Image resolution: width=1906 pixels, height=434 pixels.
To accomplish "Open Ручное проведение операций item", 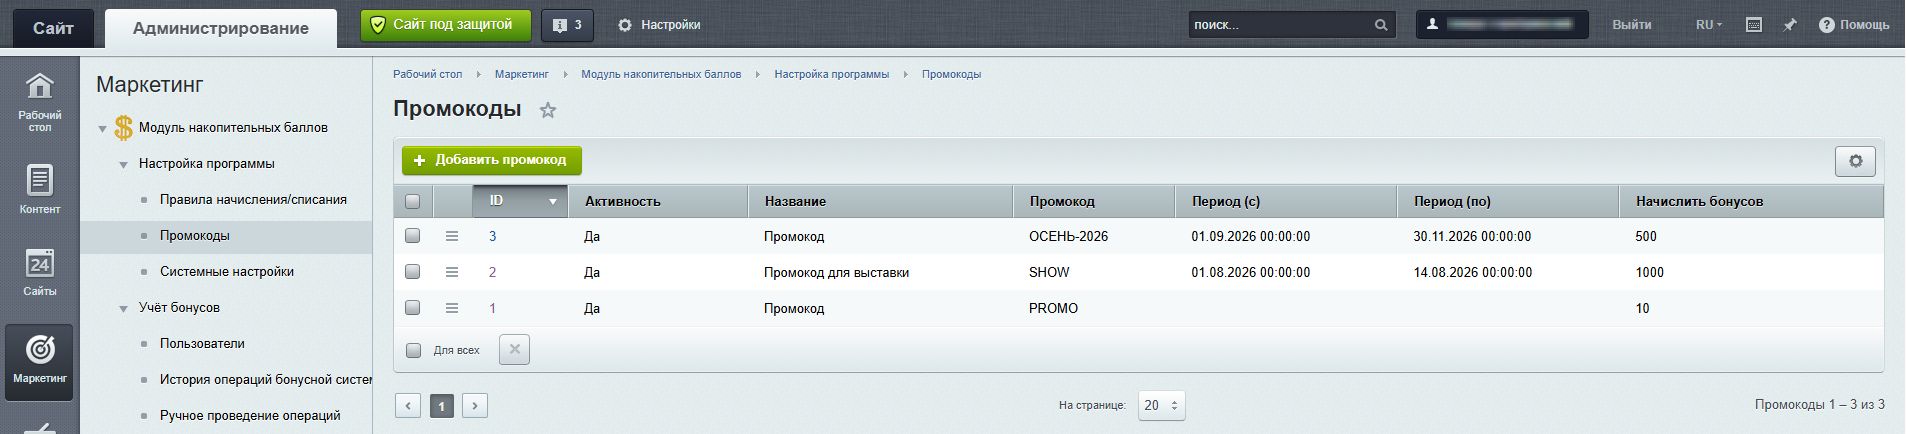I will point(250,415).
